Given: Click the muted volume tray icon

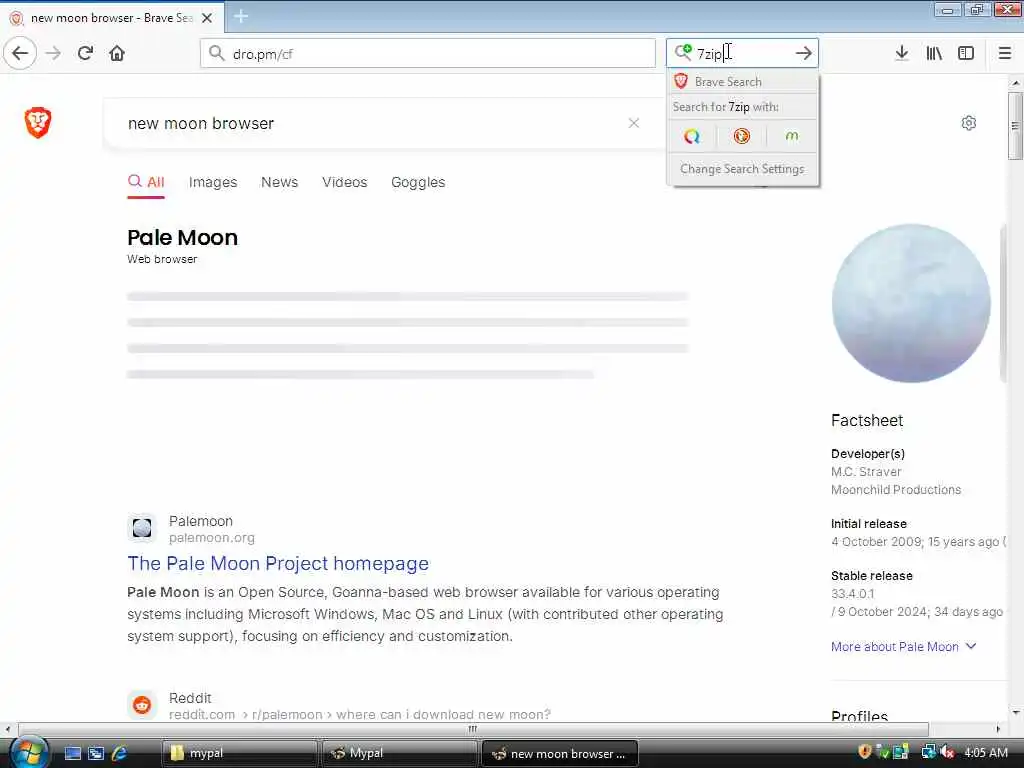Looking at the screenshot, I should click(x=948, y=752).
